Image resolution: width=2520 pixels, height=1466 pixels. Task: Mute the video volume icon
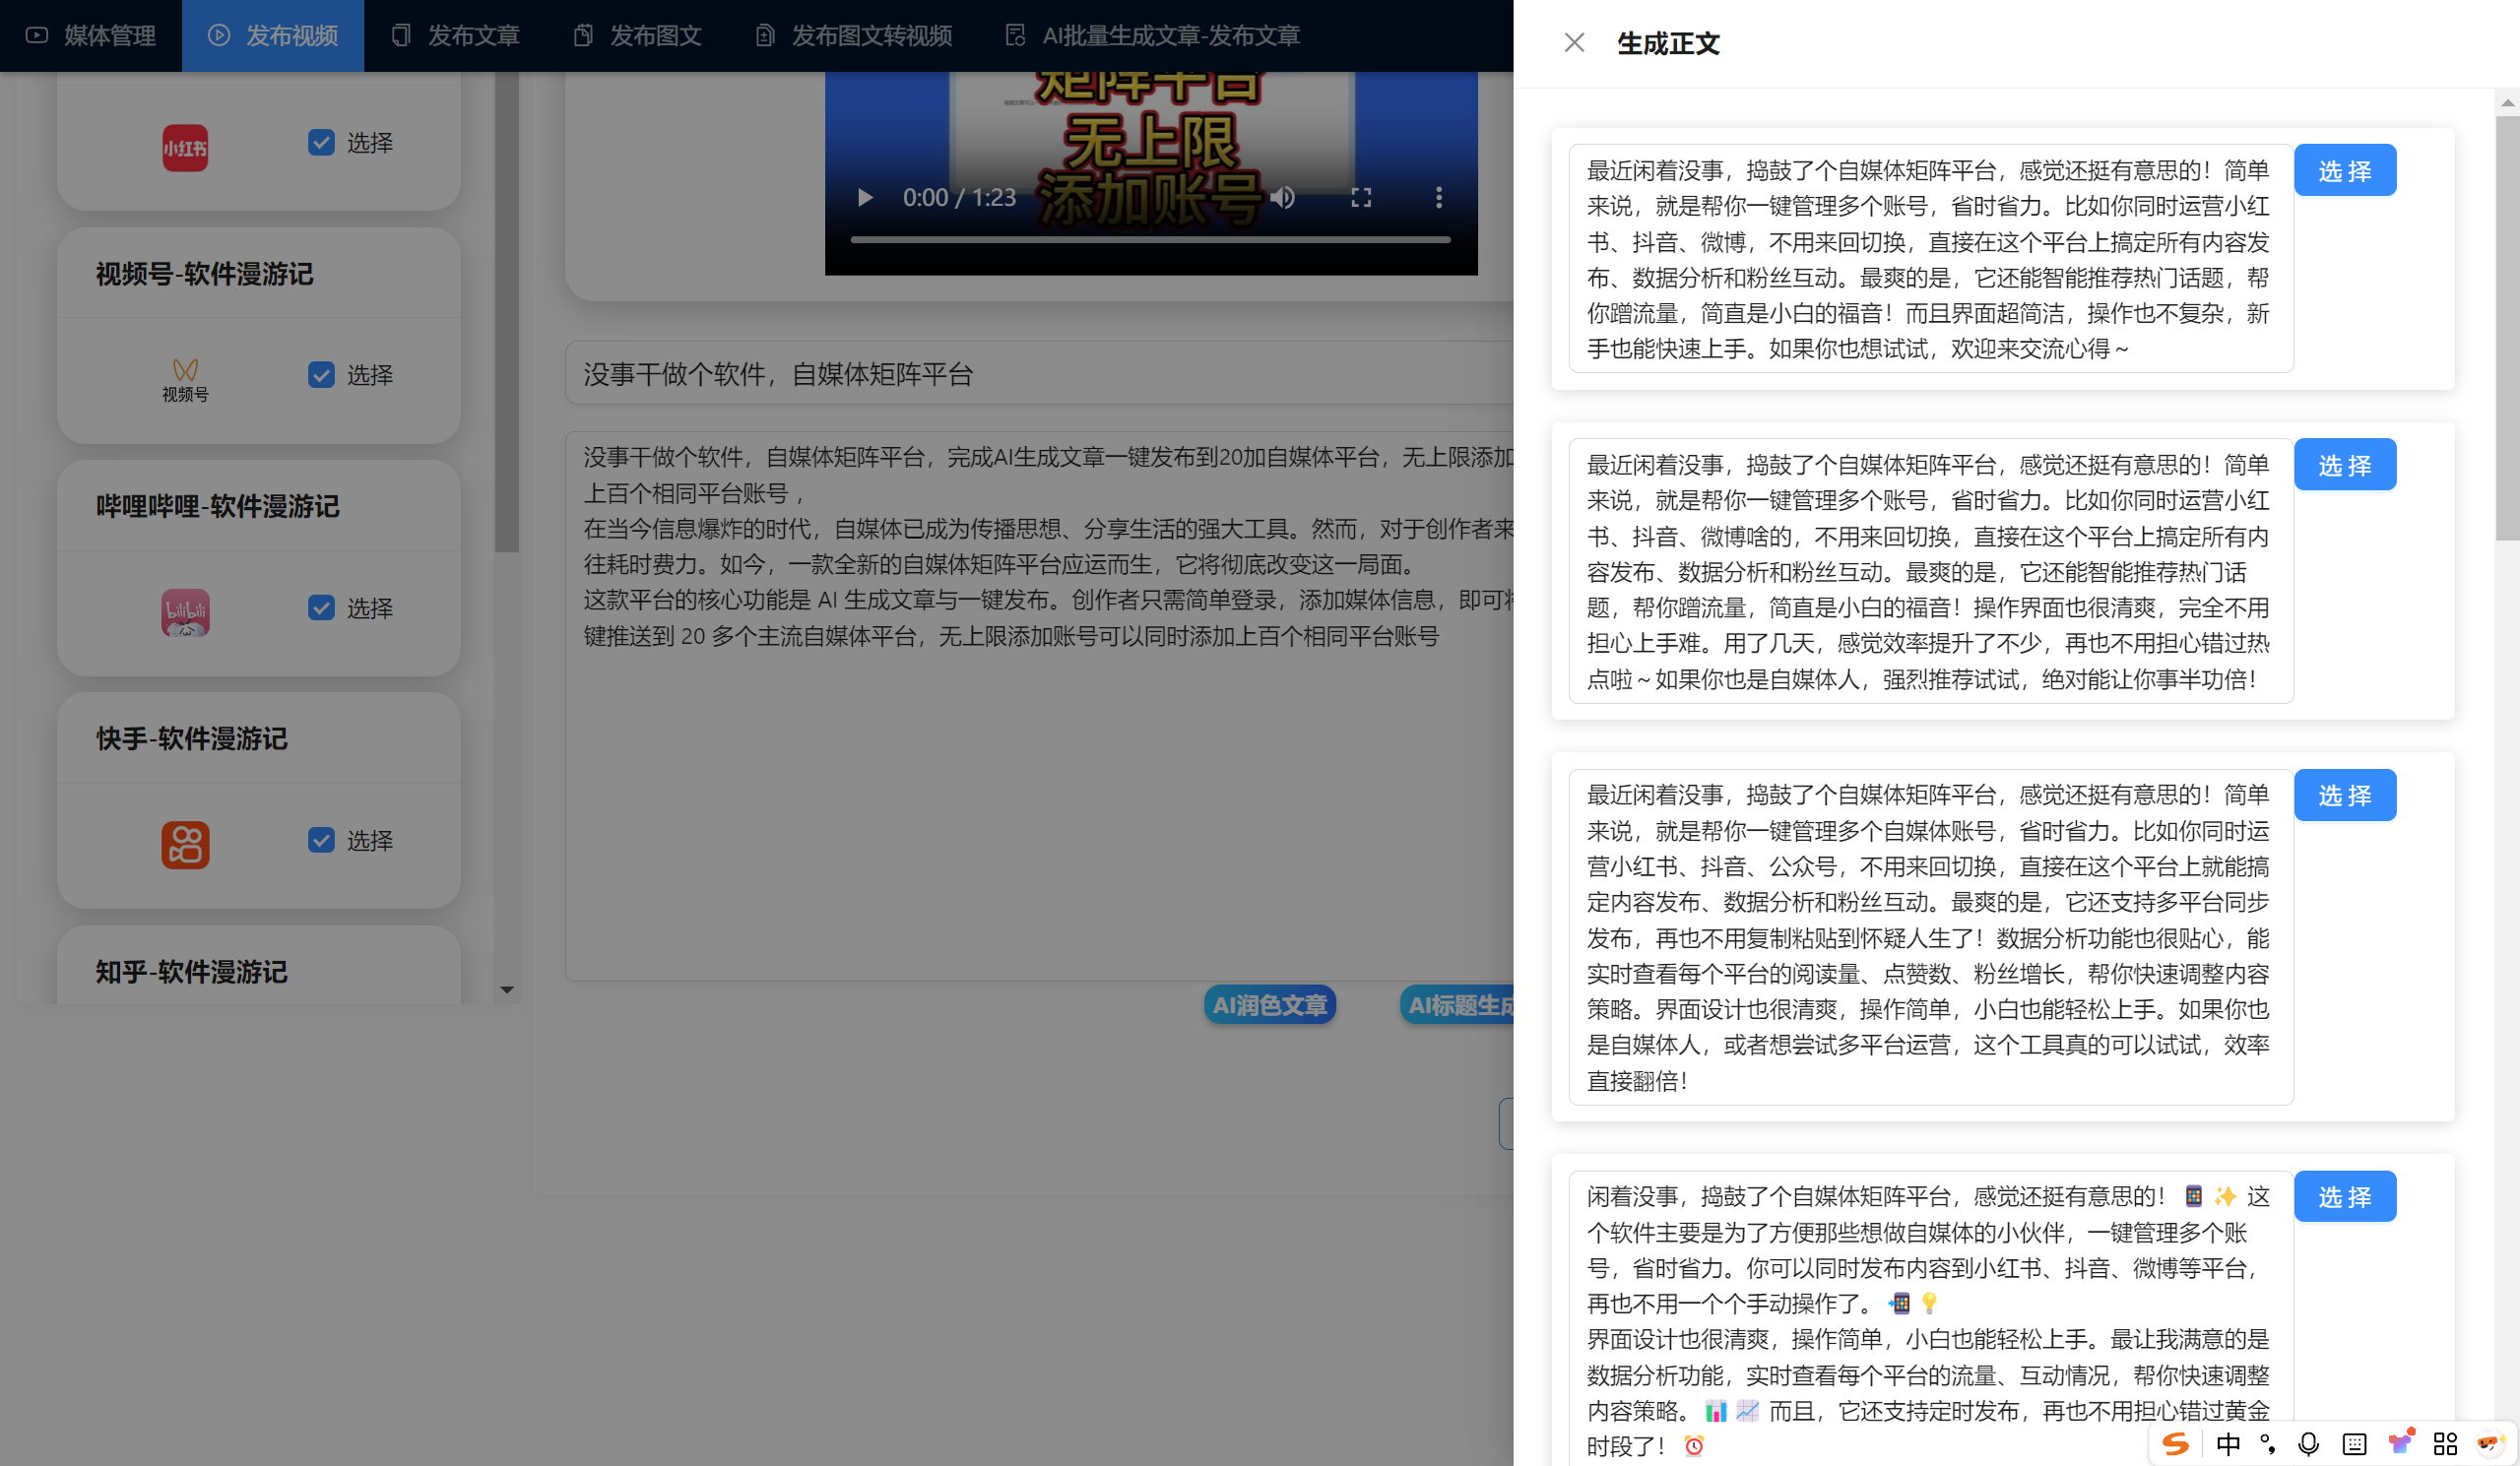(x=1283, y=198)
